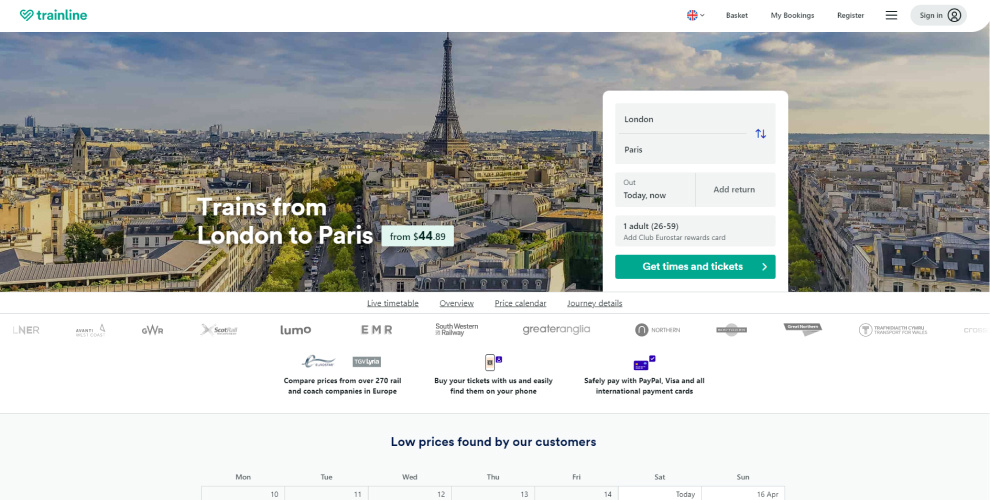Image resolution: width=990 pixels, height=500 pixels.
Task: Open the hamburger menu icon
Action: pyautogui.click(x=891, y=15)
